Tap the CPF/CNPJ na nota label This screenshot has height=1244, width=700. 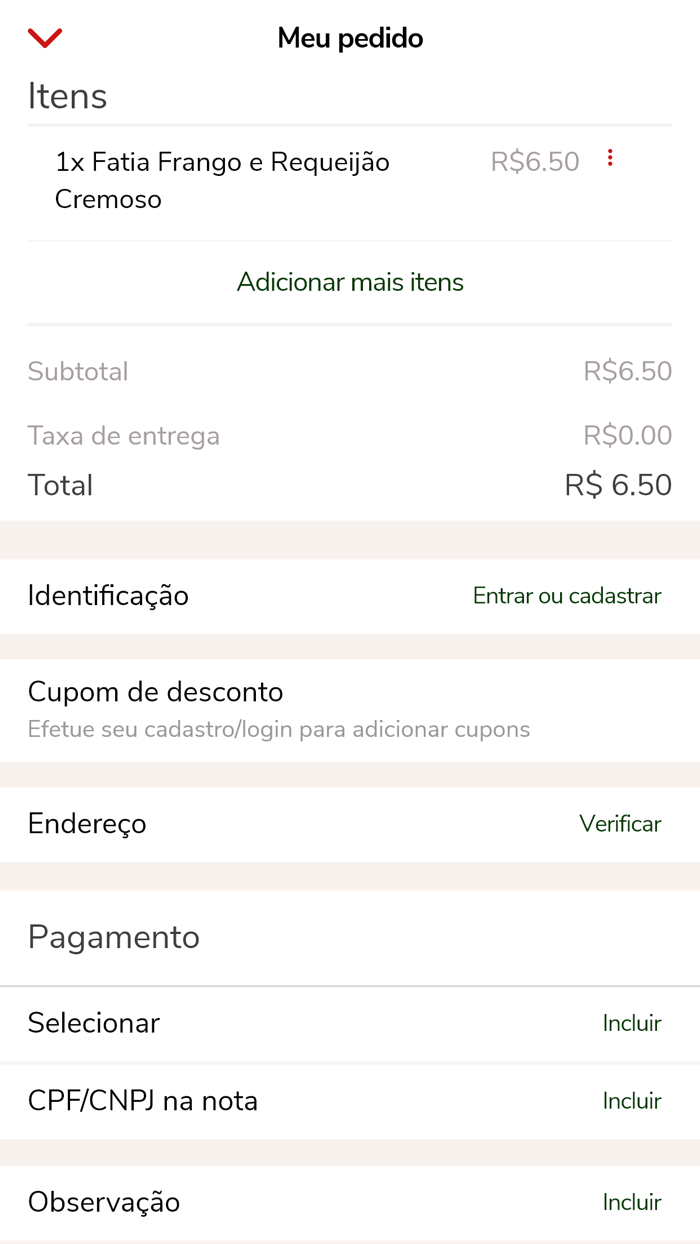click(143, 1101)
